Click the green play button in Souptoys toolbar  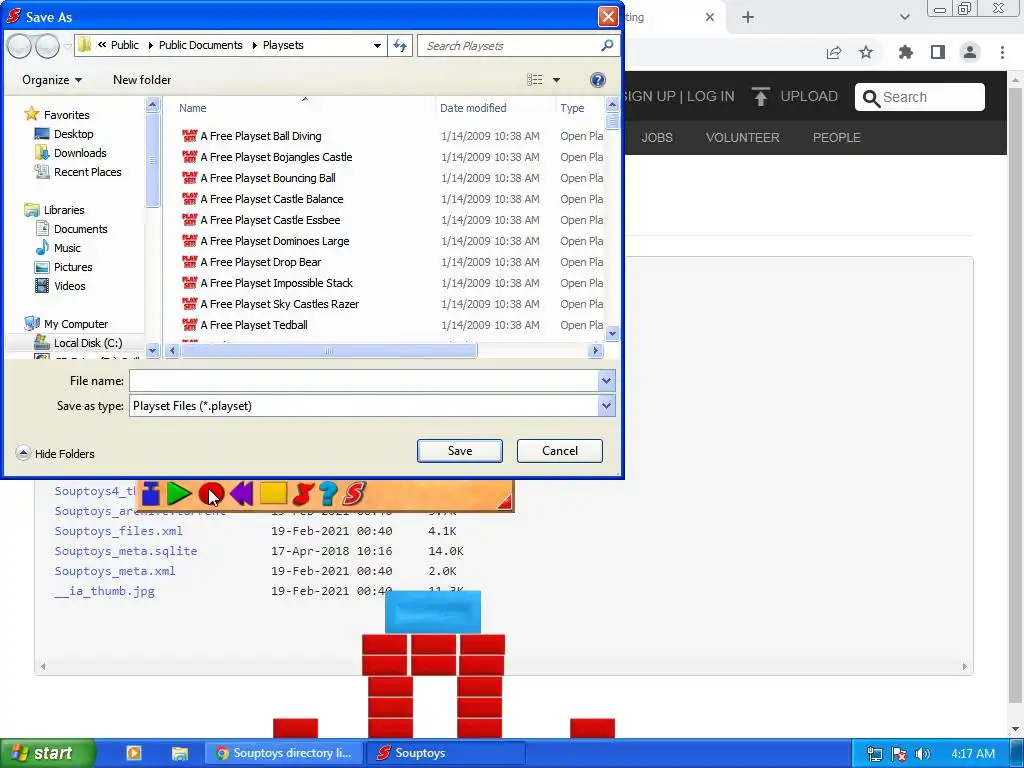(x=178, y=494)
